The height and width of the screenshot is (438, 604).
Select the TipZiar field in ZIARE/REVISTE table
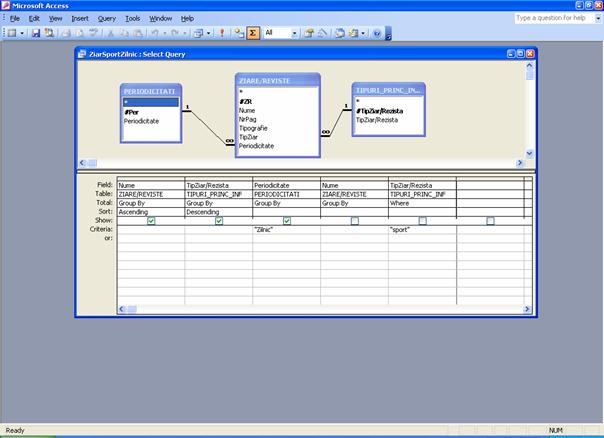(252, 137)
